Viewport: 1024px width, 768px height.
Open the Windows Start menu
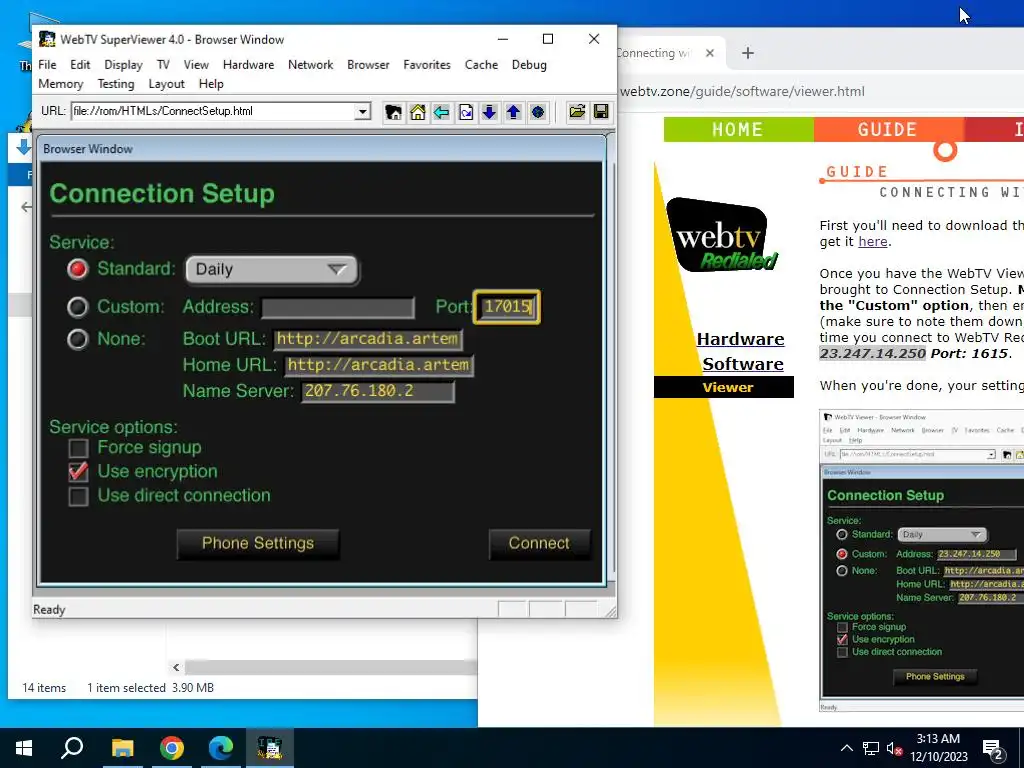coord(24,748)
